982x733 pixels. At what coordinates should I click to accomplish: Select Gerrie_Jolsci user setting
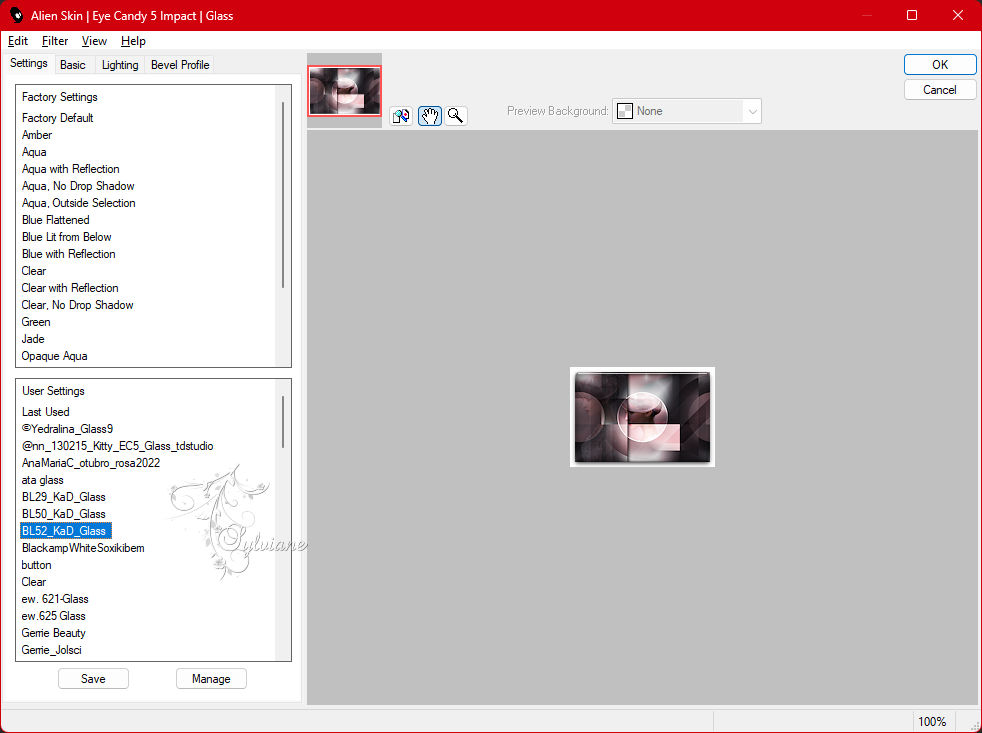point(51,648)
